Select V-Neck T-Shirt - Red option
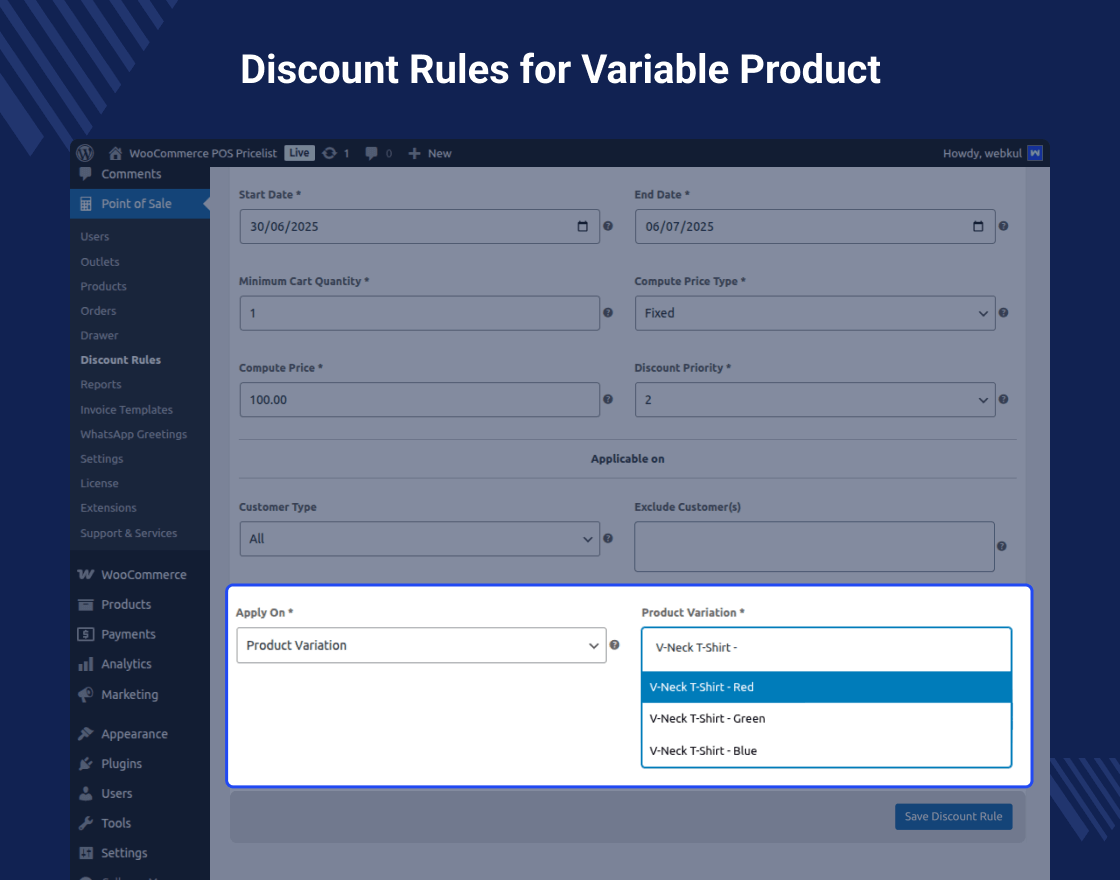Image resolution: width=1120 pixels, height=880 pixels. click(x=826, y=687)
